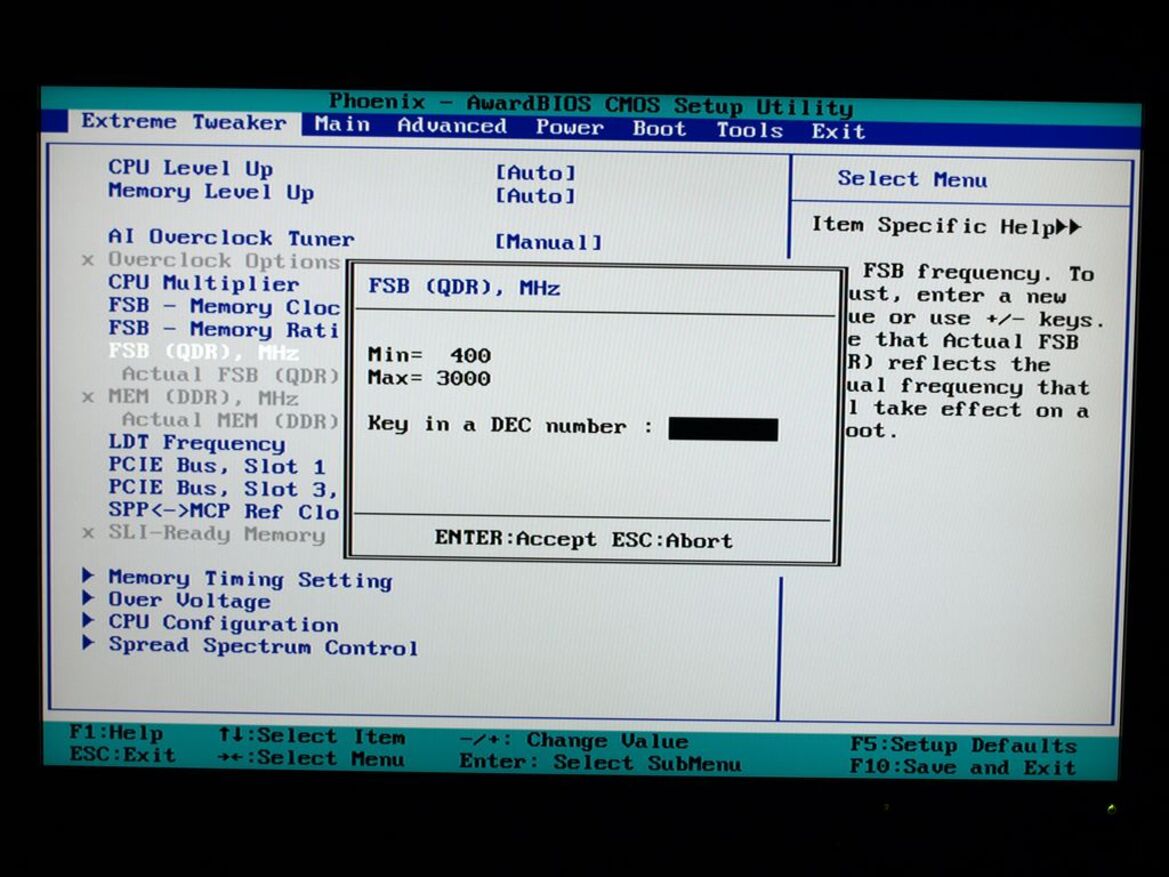This screenshot has height=877, width=1169.
Task: Select the LDT Frequency setting
Action: click(197, 443)
